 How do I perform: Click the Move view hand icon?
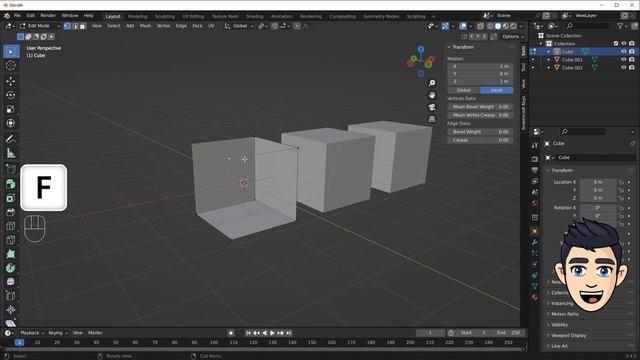tap(432, 95)
